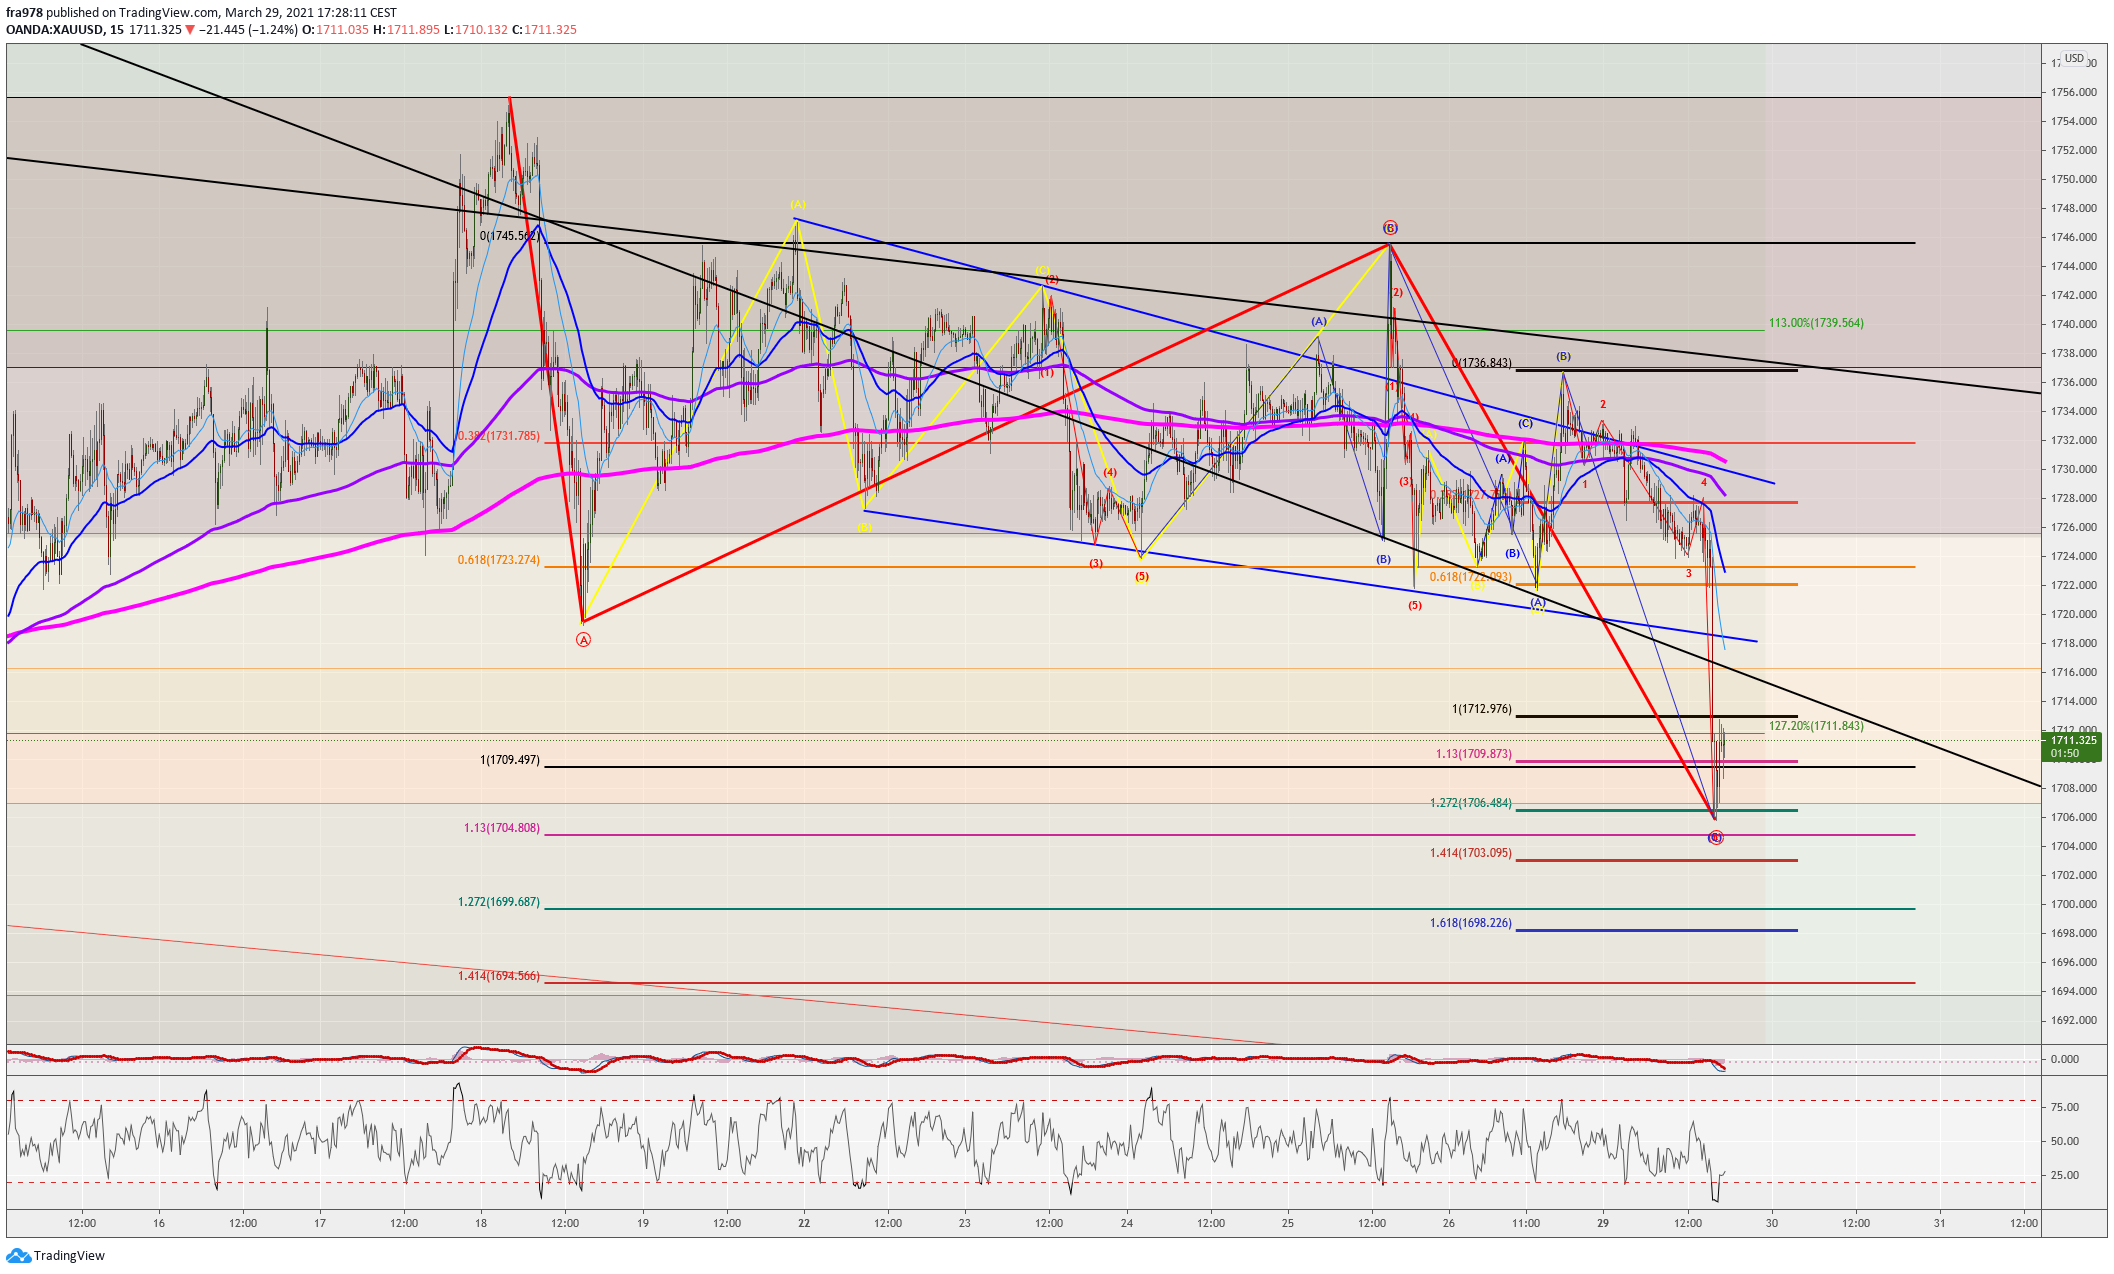Click the Fib label 1.272(1706.484)
This screenshot has width=2114, height=1274.
(x=1471, y=803)
